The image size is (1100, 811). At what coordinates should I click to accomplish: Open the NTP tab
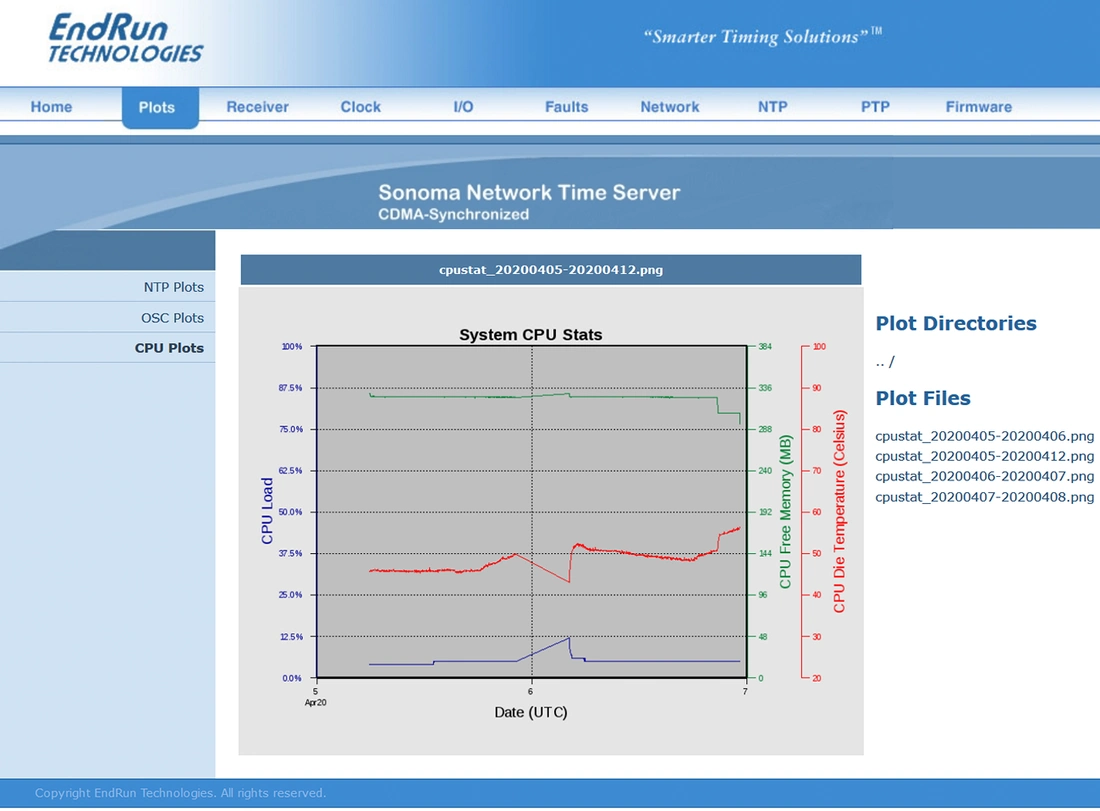coord(772,107)
